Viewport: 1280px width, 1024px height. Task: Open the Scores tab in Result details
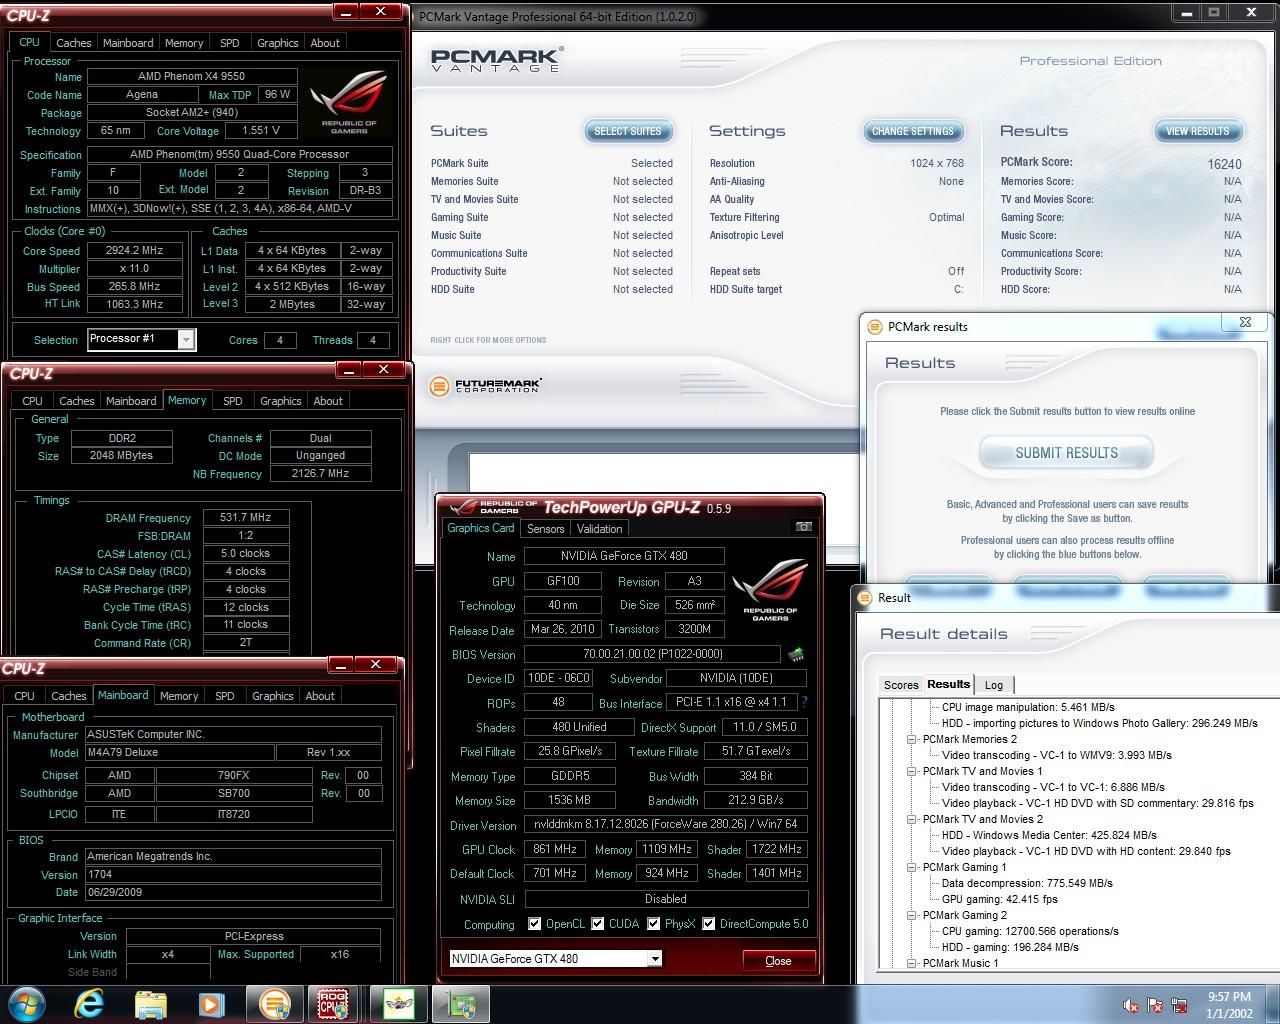click(x=901, y=685)
